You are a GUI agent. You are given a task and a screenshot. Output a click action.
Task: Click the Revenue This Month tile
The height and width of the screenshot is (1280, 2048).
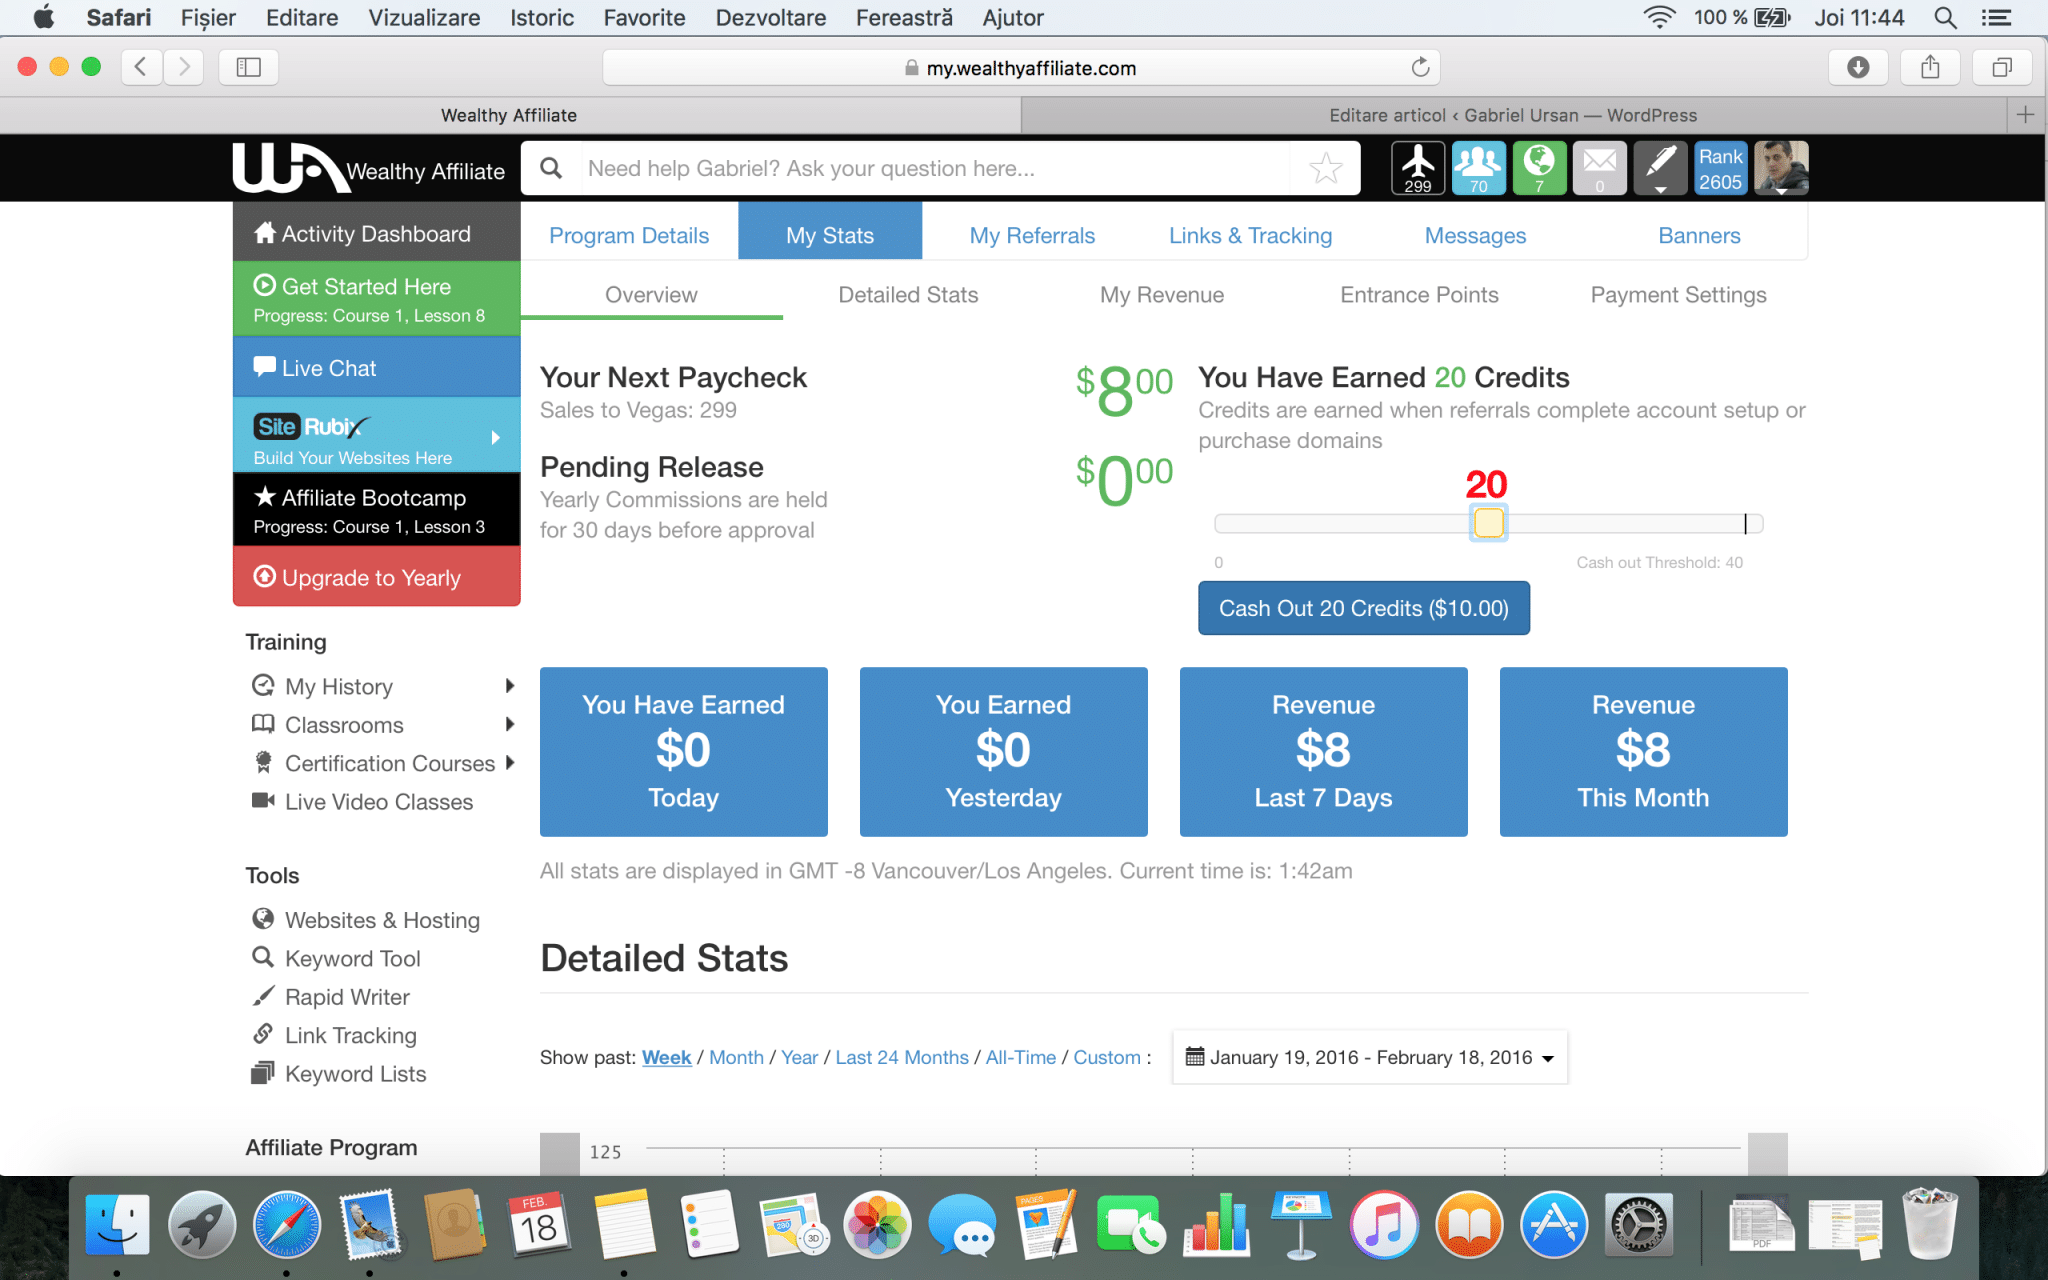click(1643, 751)
